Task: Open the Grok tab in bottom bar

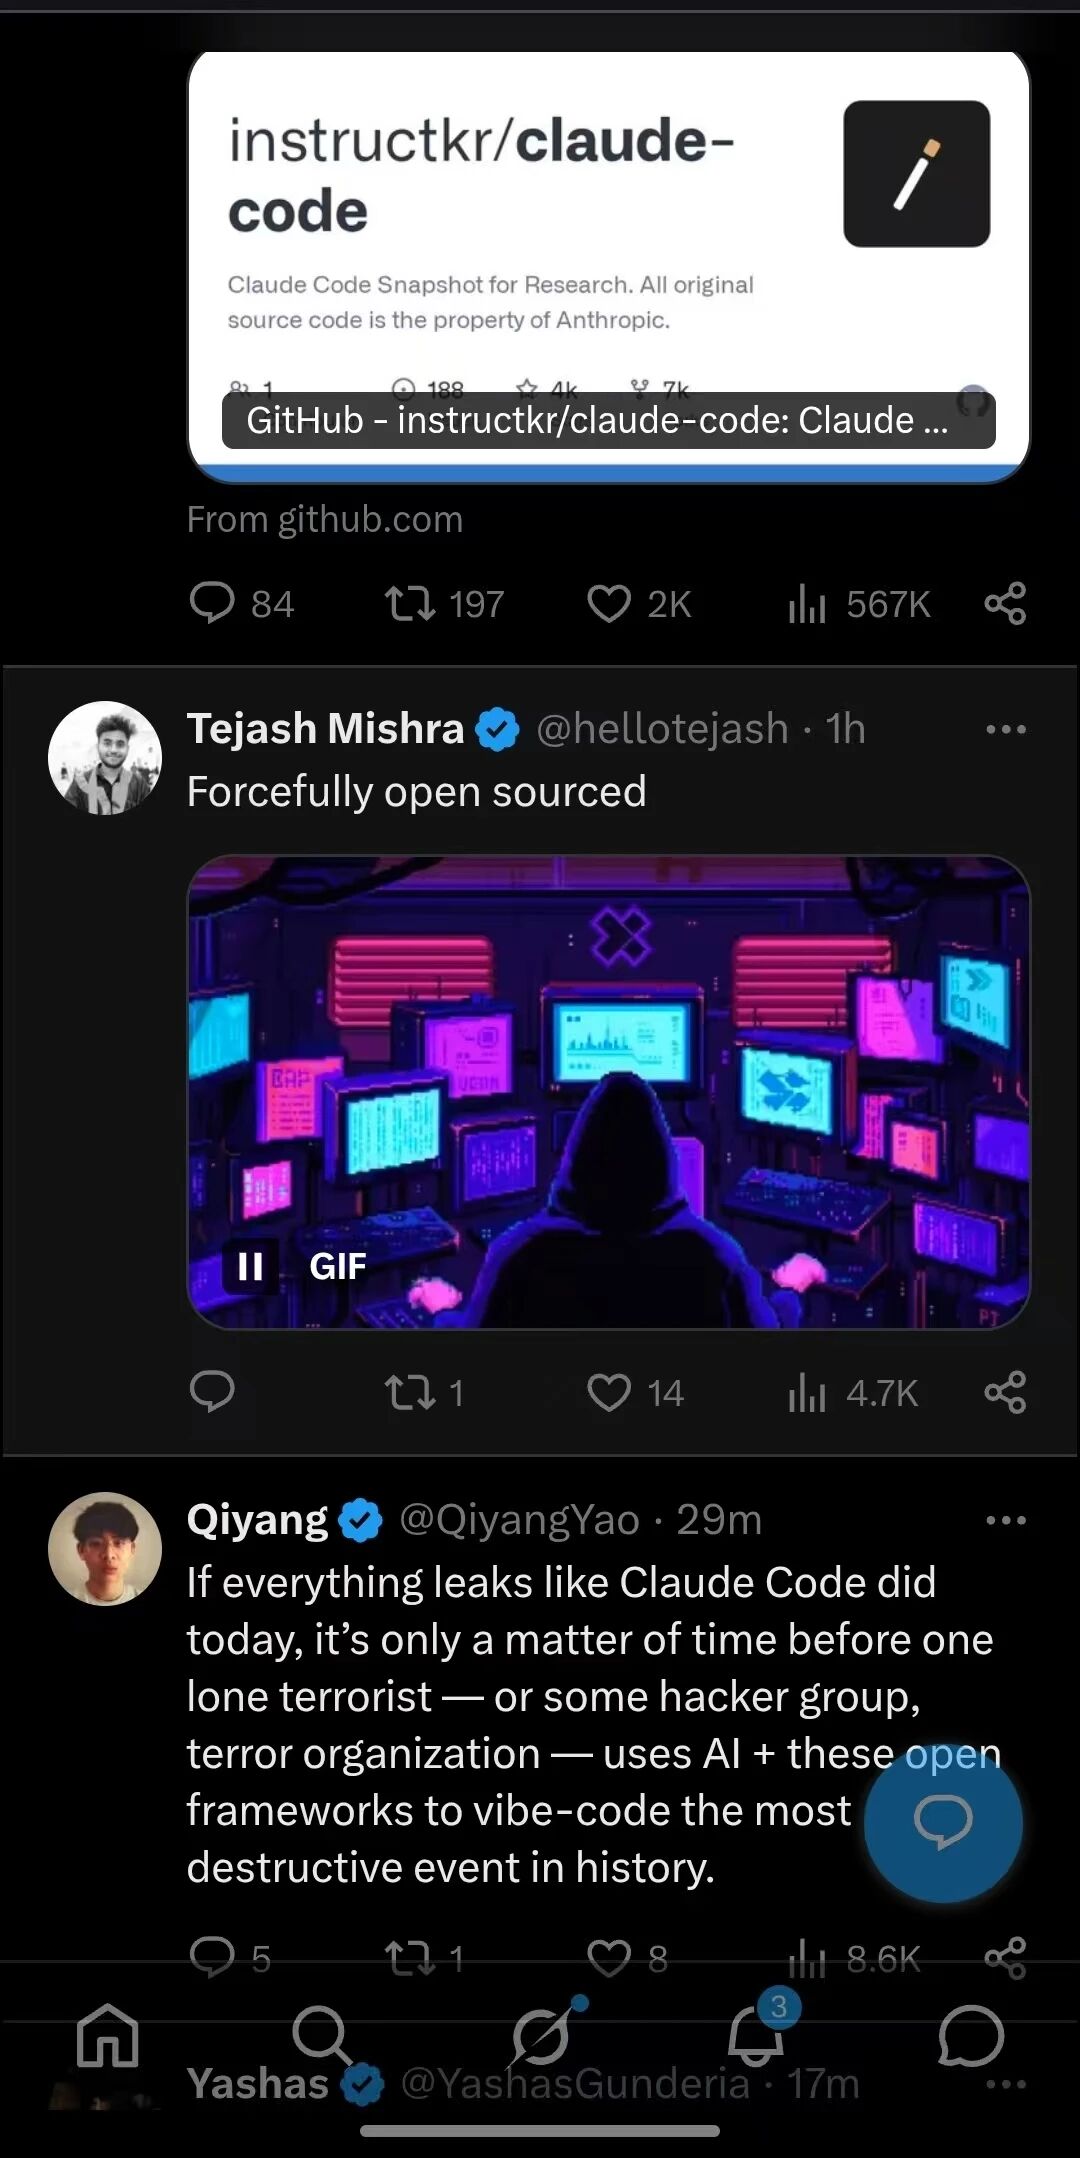Action: (541, 2036)
